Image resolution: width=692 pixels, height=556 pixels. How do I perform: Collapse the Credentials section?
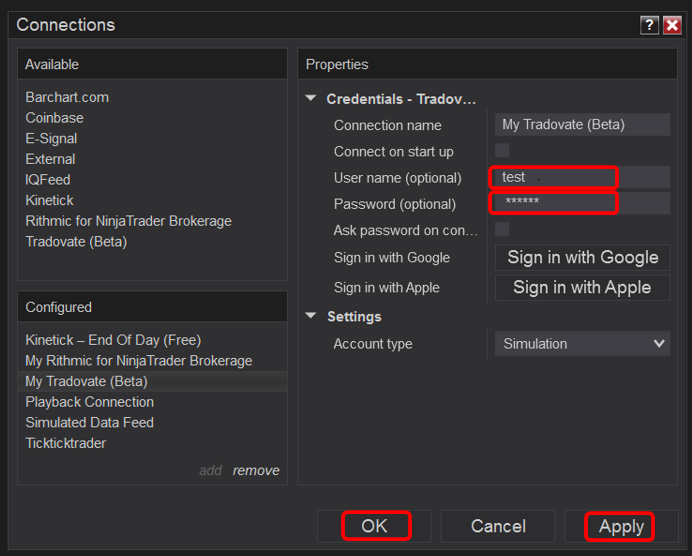coord(311,98)
